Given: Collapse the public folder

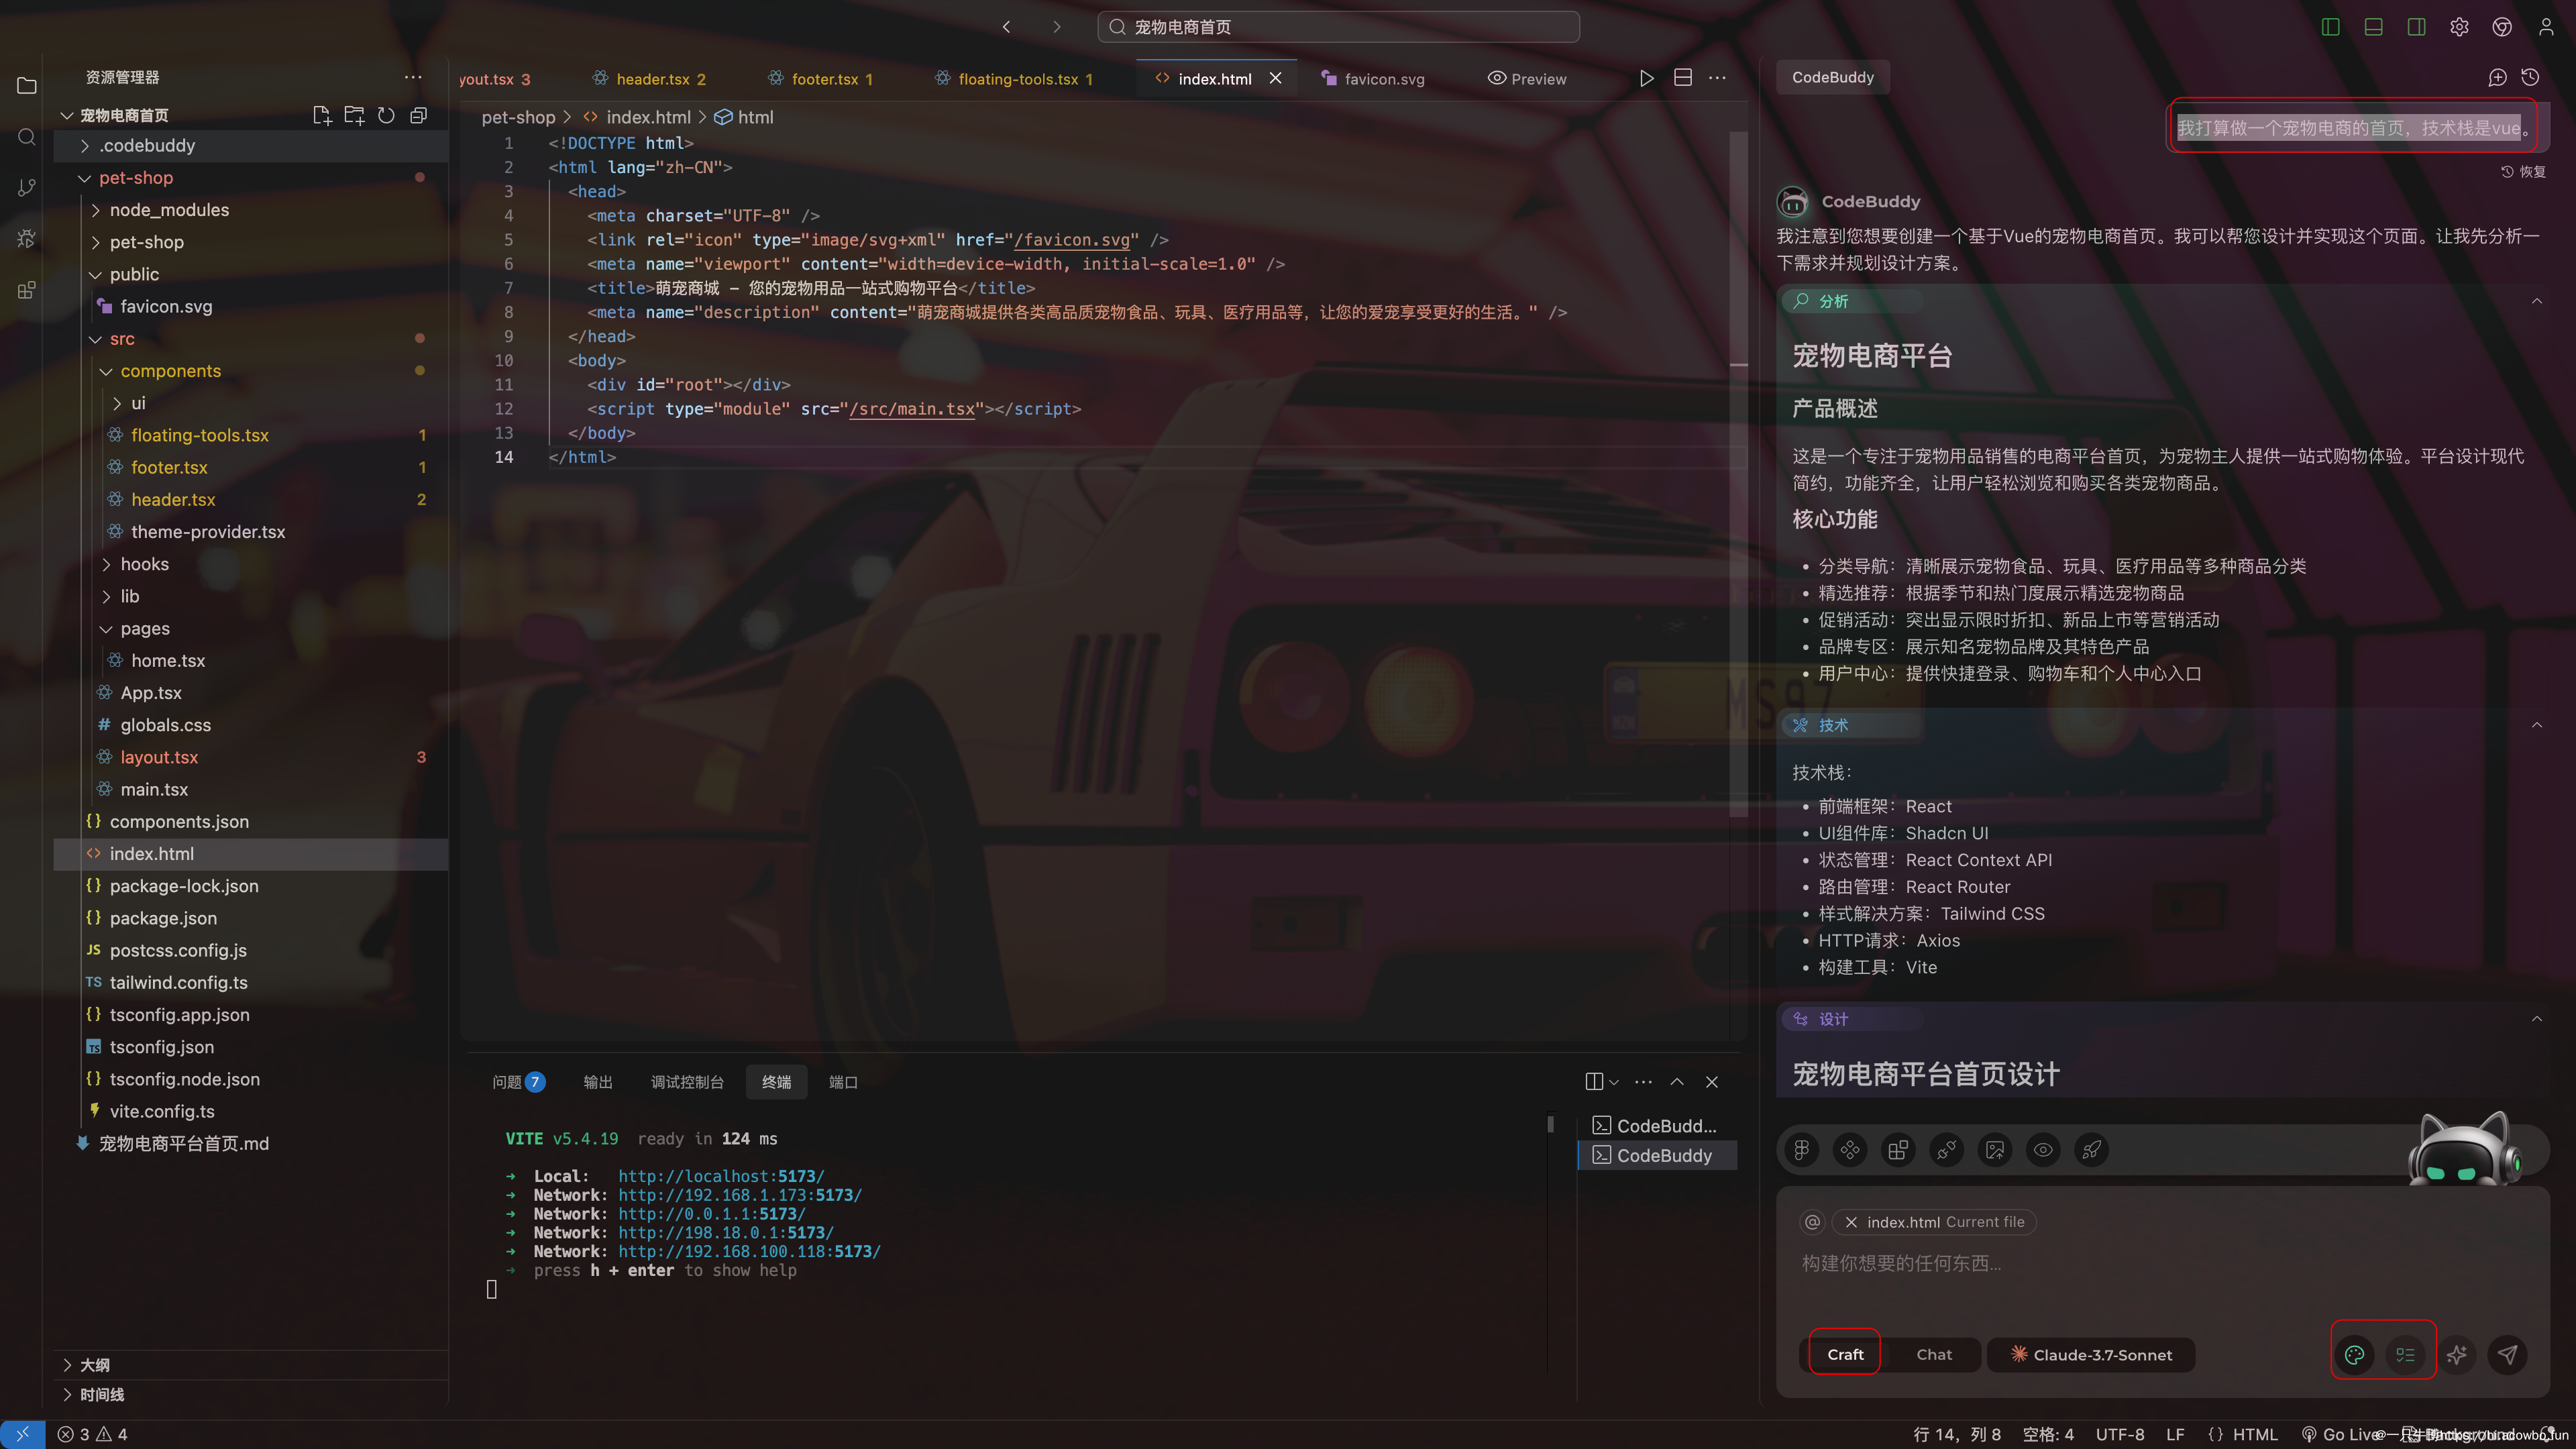Looking at the screenshot, I should [x=250, y=274].
